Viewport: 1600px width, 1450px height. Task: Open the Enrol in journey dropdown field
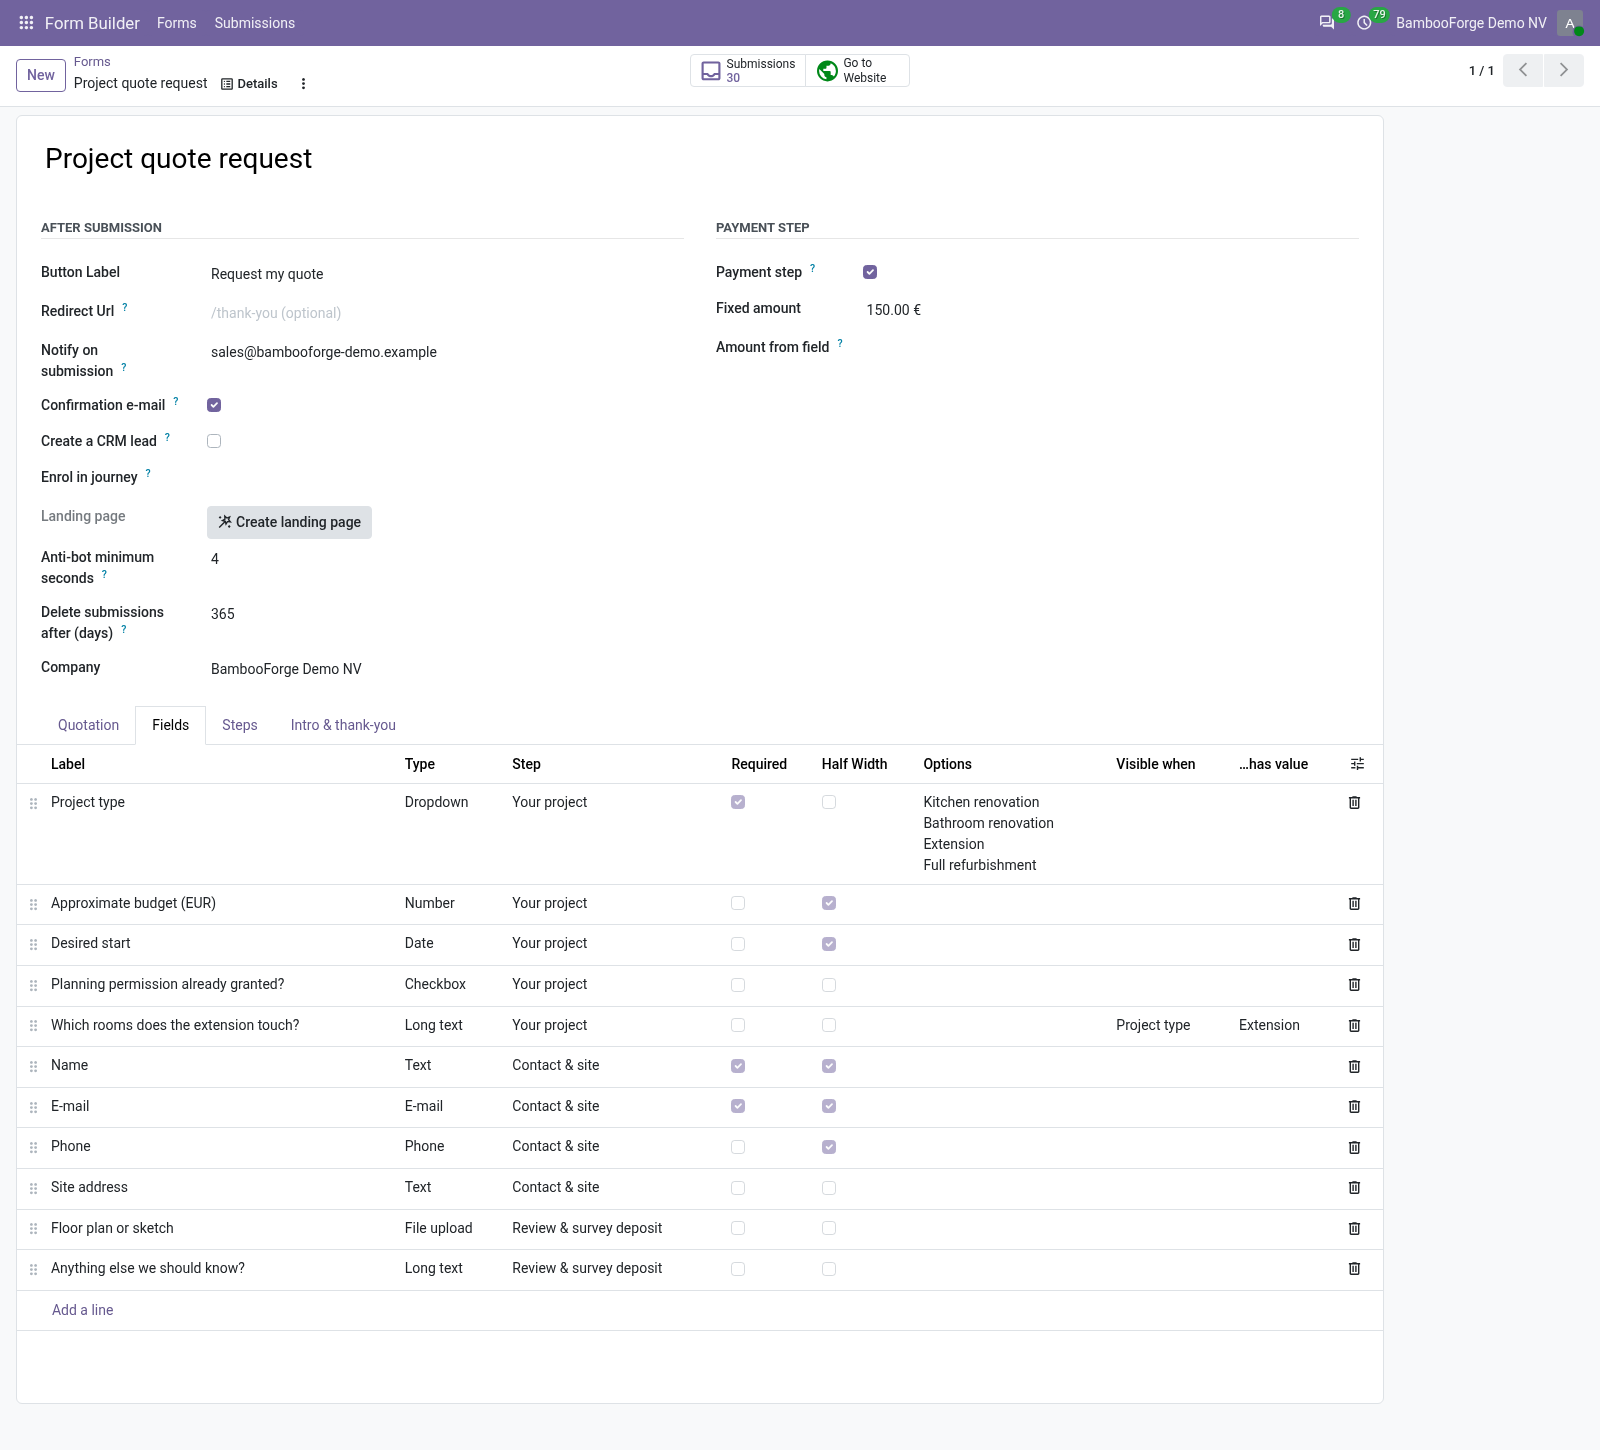[445, 477]
